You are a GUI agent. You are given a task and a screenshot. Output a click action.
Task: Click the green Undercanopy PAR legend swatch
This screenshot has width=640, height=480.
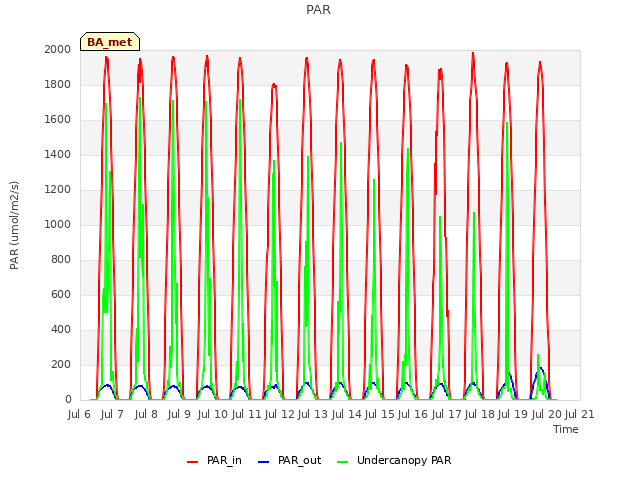tap(343, 461)
